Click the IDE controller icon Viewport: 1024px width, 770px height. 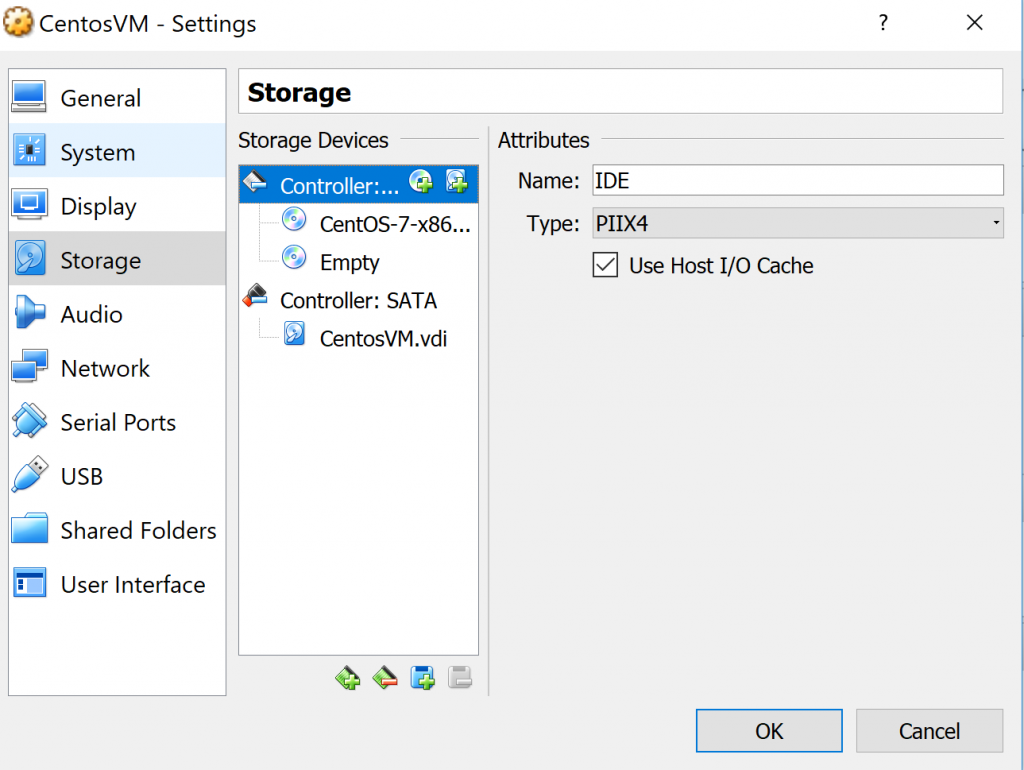point(255,181)
